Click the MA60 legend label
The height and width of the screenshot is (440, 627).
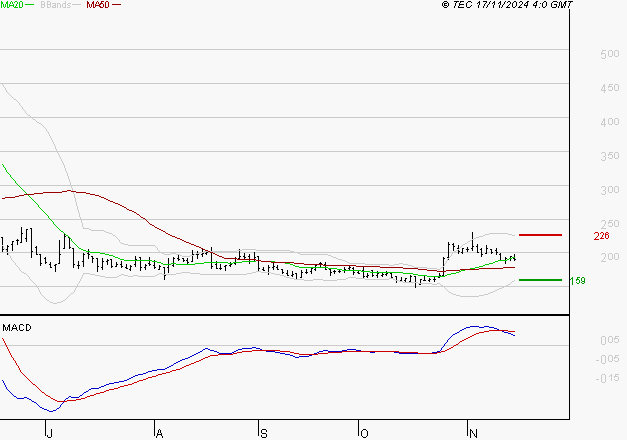tap(97, 6)
